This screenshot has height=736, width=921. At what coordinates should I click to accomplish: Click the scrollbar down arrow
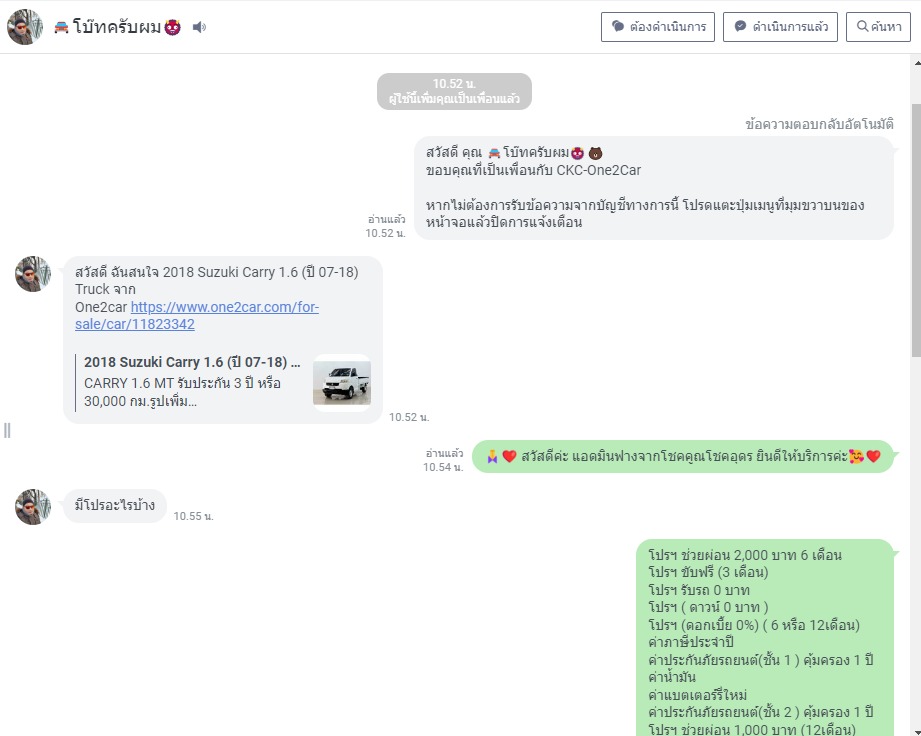tap(917, 731)
